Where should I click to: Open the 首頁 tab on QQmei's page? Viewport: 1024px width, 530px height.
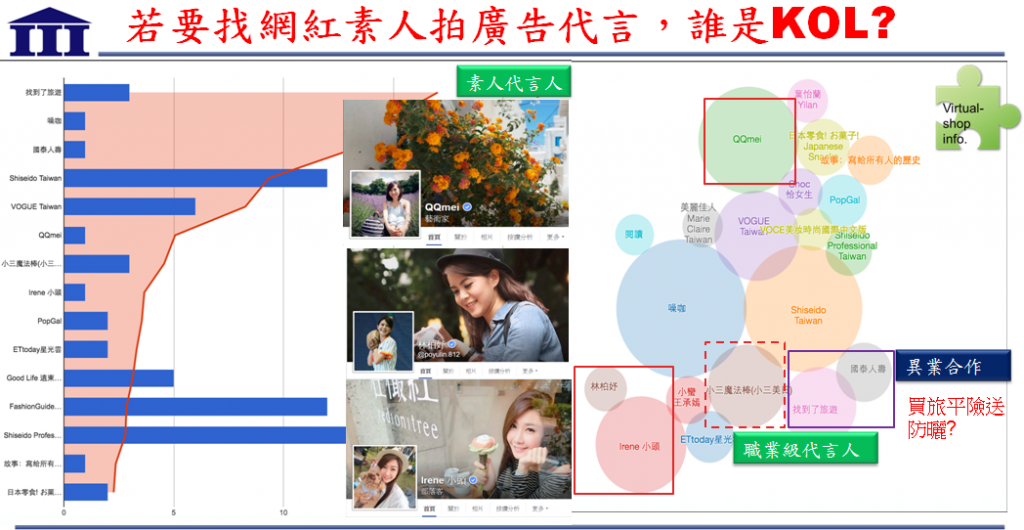(434, 237)
